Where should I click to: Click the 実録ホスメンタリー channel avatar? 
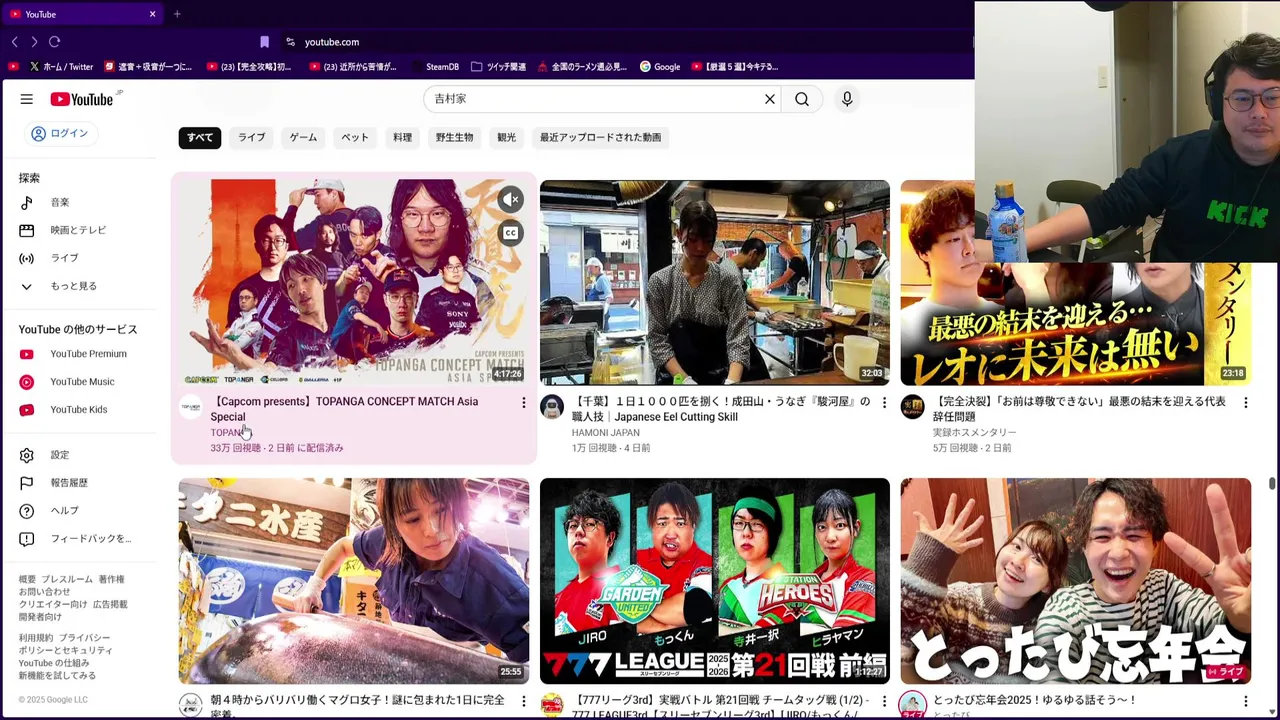point(912,406)
